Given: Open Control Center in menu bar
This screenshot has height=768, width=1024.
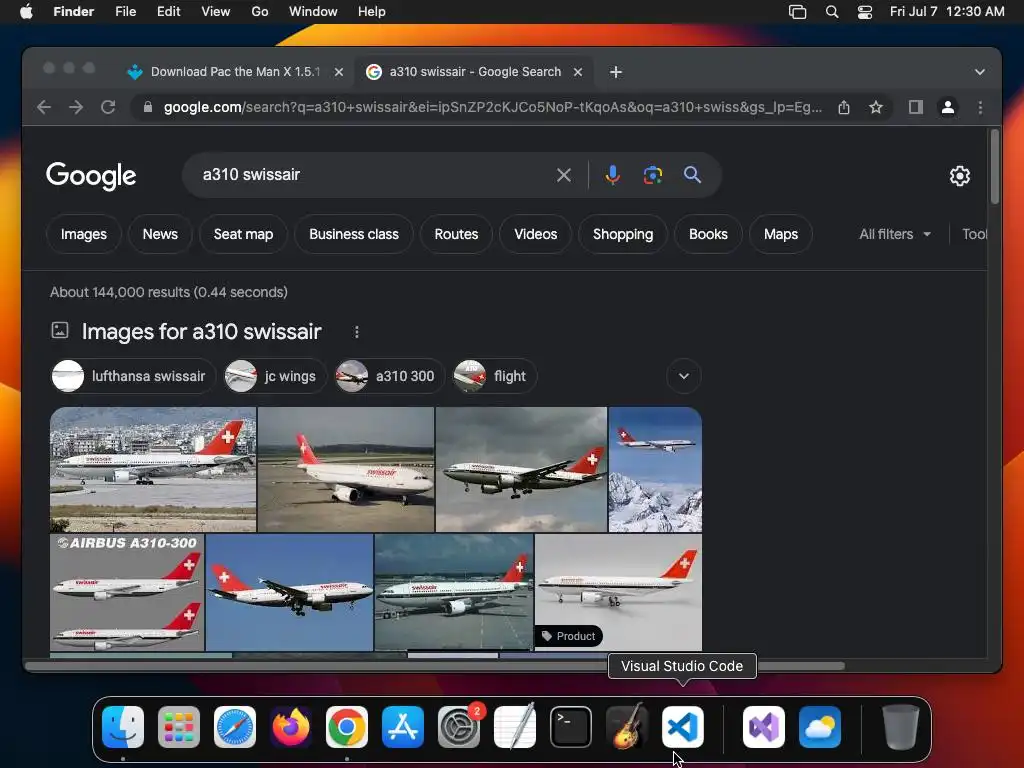Looking at the screenshot, I should tap(865, 12).
